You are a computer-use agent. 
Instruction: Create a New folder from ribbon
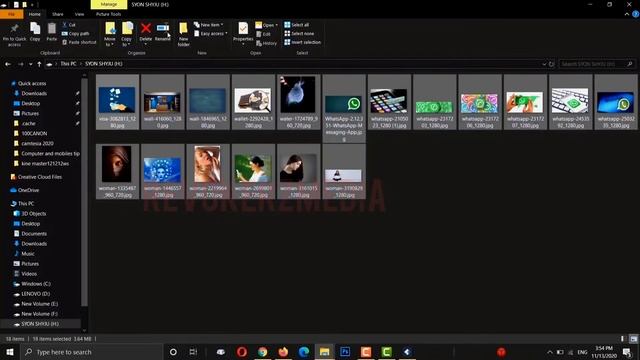tap(184, 34)
